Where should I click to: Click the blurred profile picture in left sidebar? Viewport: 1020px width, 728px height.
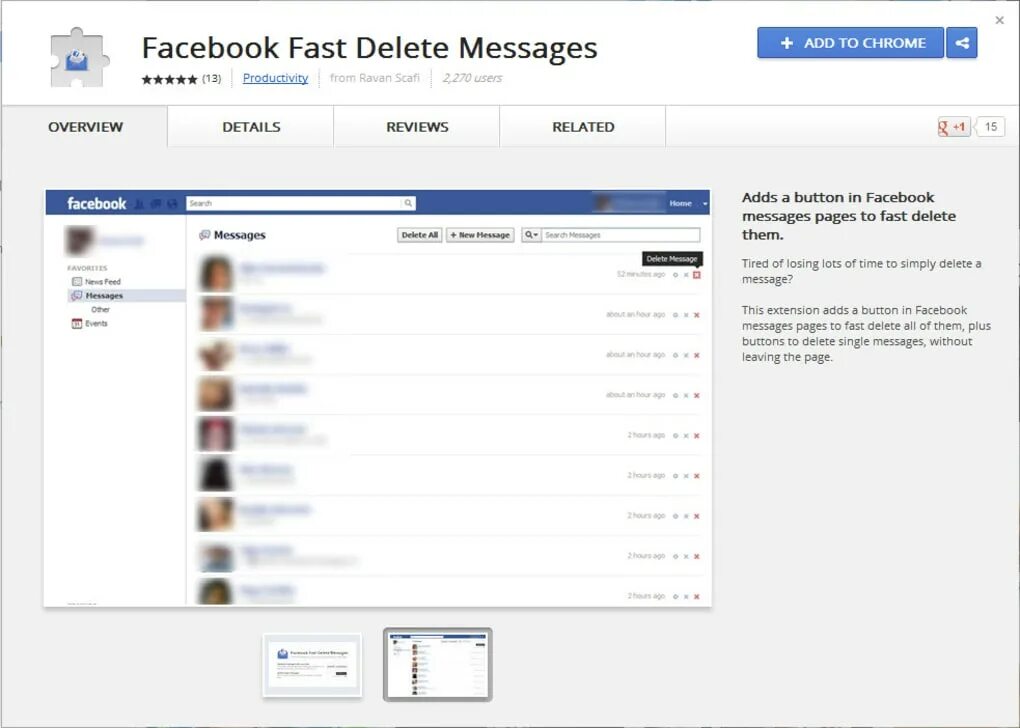pyautogui.click(x=80, y=241)
